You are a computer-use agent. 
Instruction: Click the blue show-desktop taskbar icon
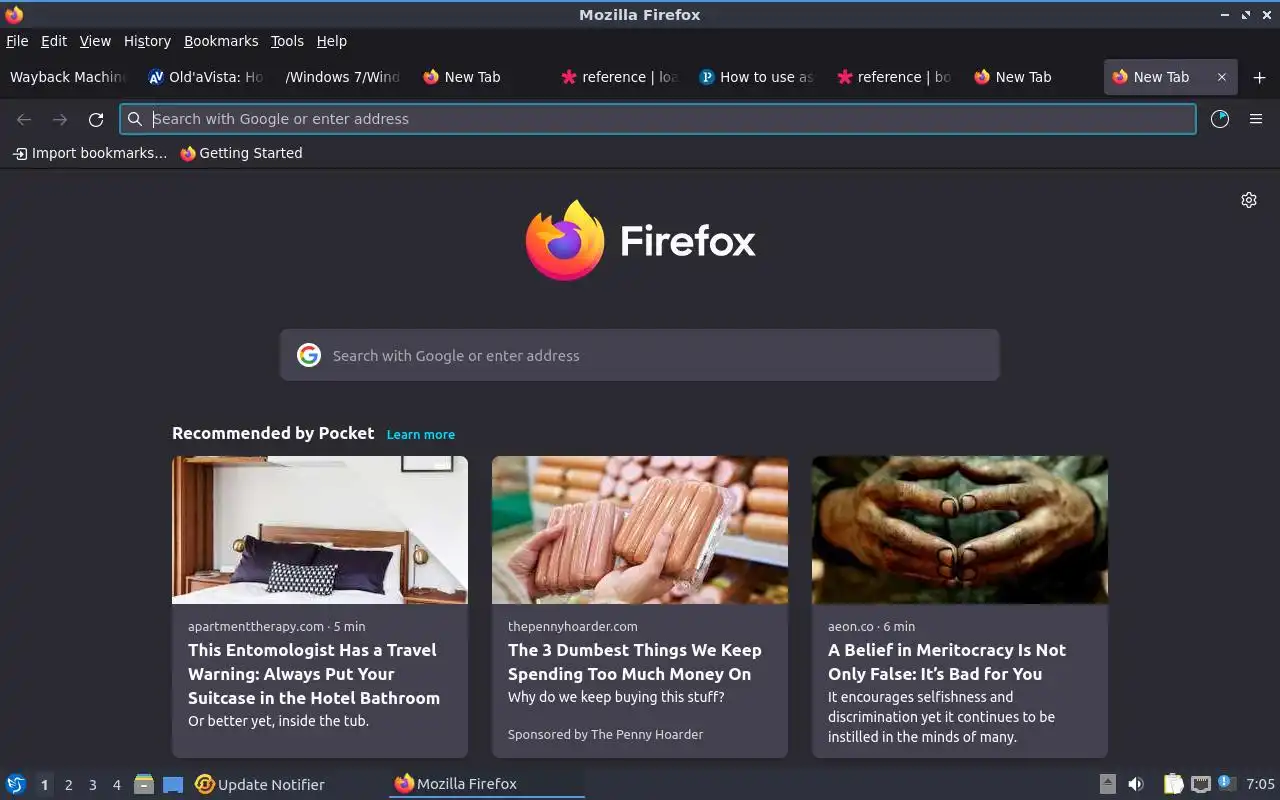[173, 784]
